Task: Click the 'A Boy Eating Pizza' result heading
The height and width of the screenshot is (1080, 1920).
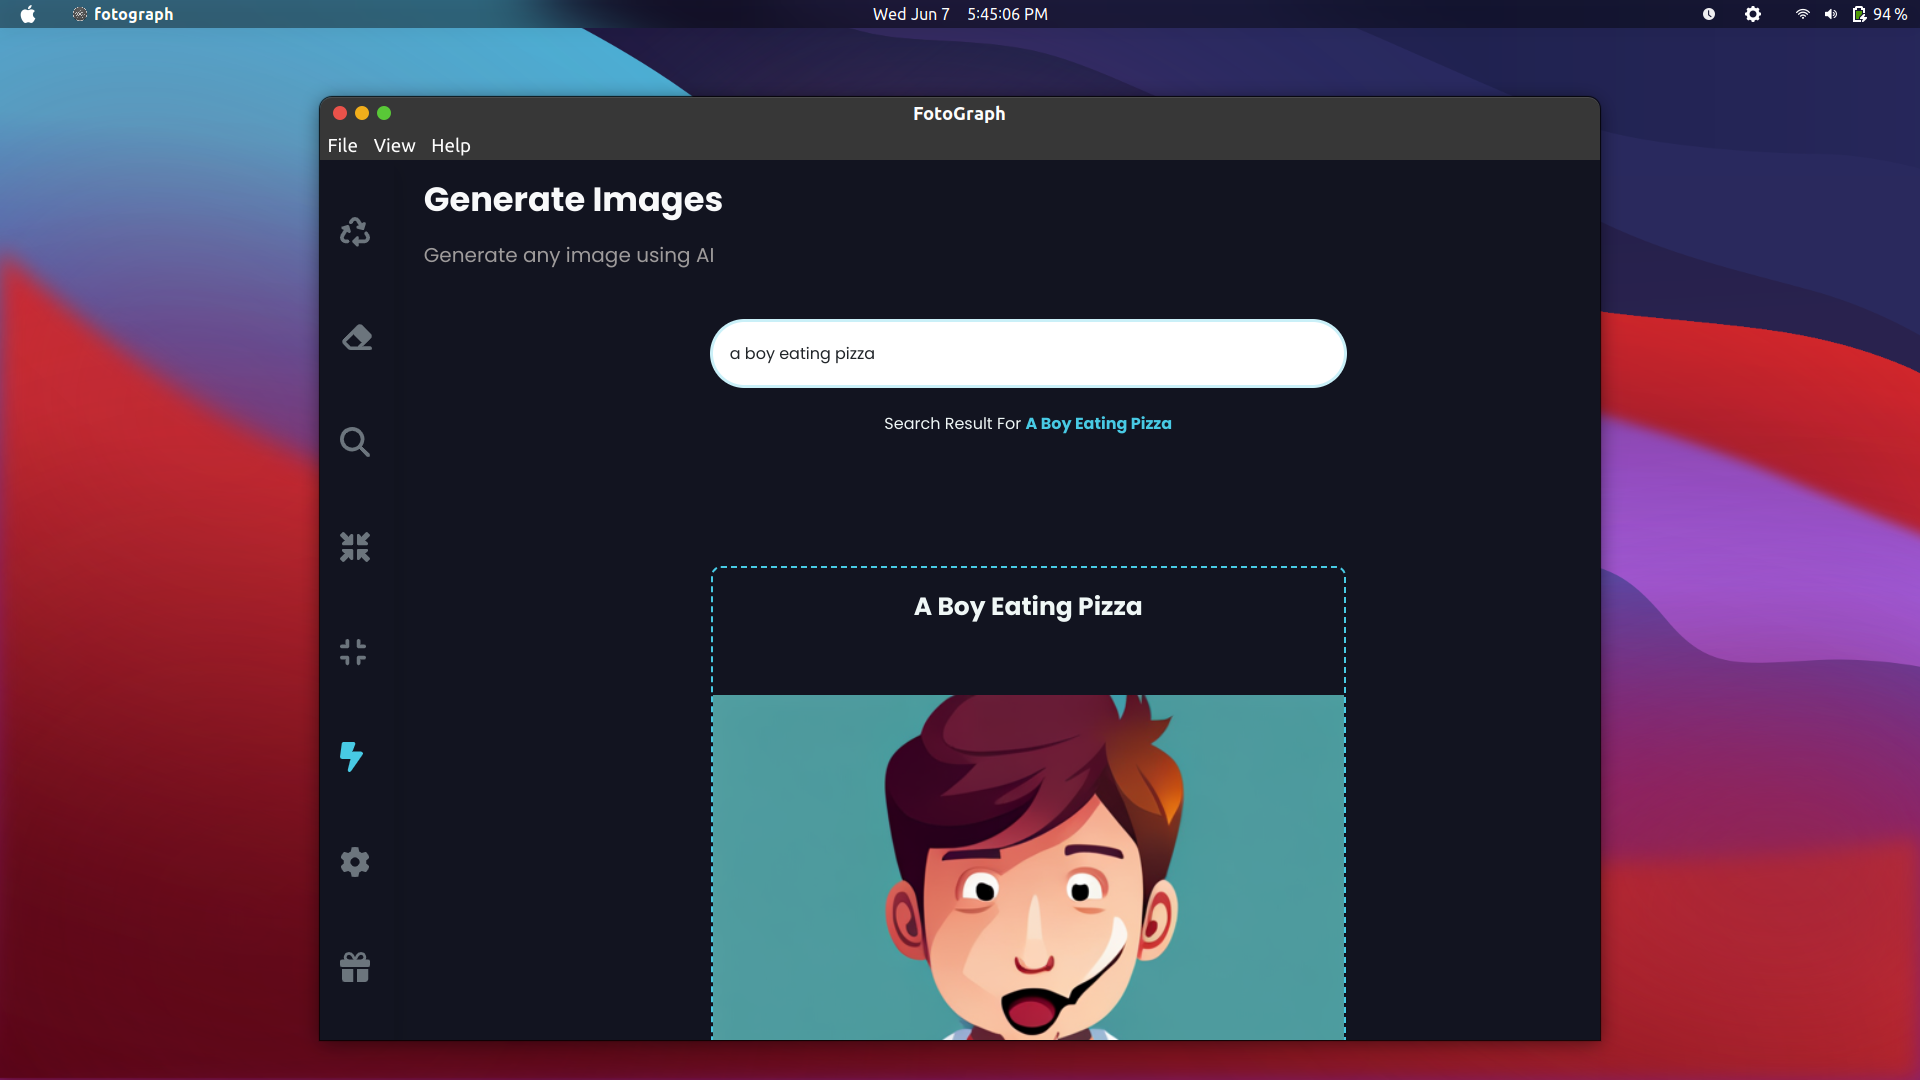Action: [1027, 606]
